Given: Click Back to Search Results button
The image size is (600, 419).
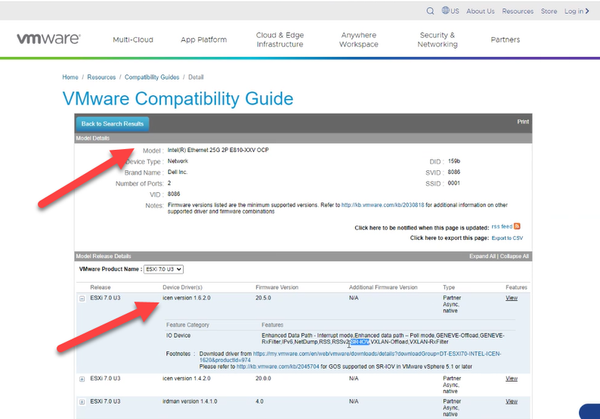Looking at the screenshot, I should point(113,123).
